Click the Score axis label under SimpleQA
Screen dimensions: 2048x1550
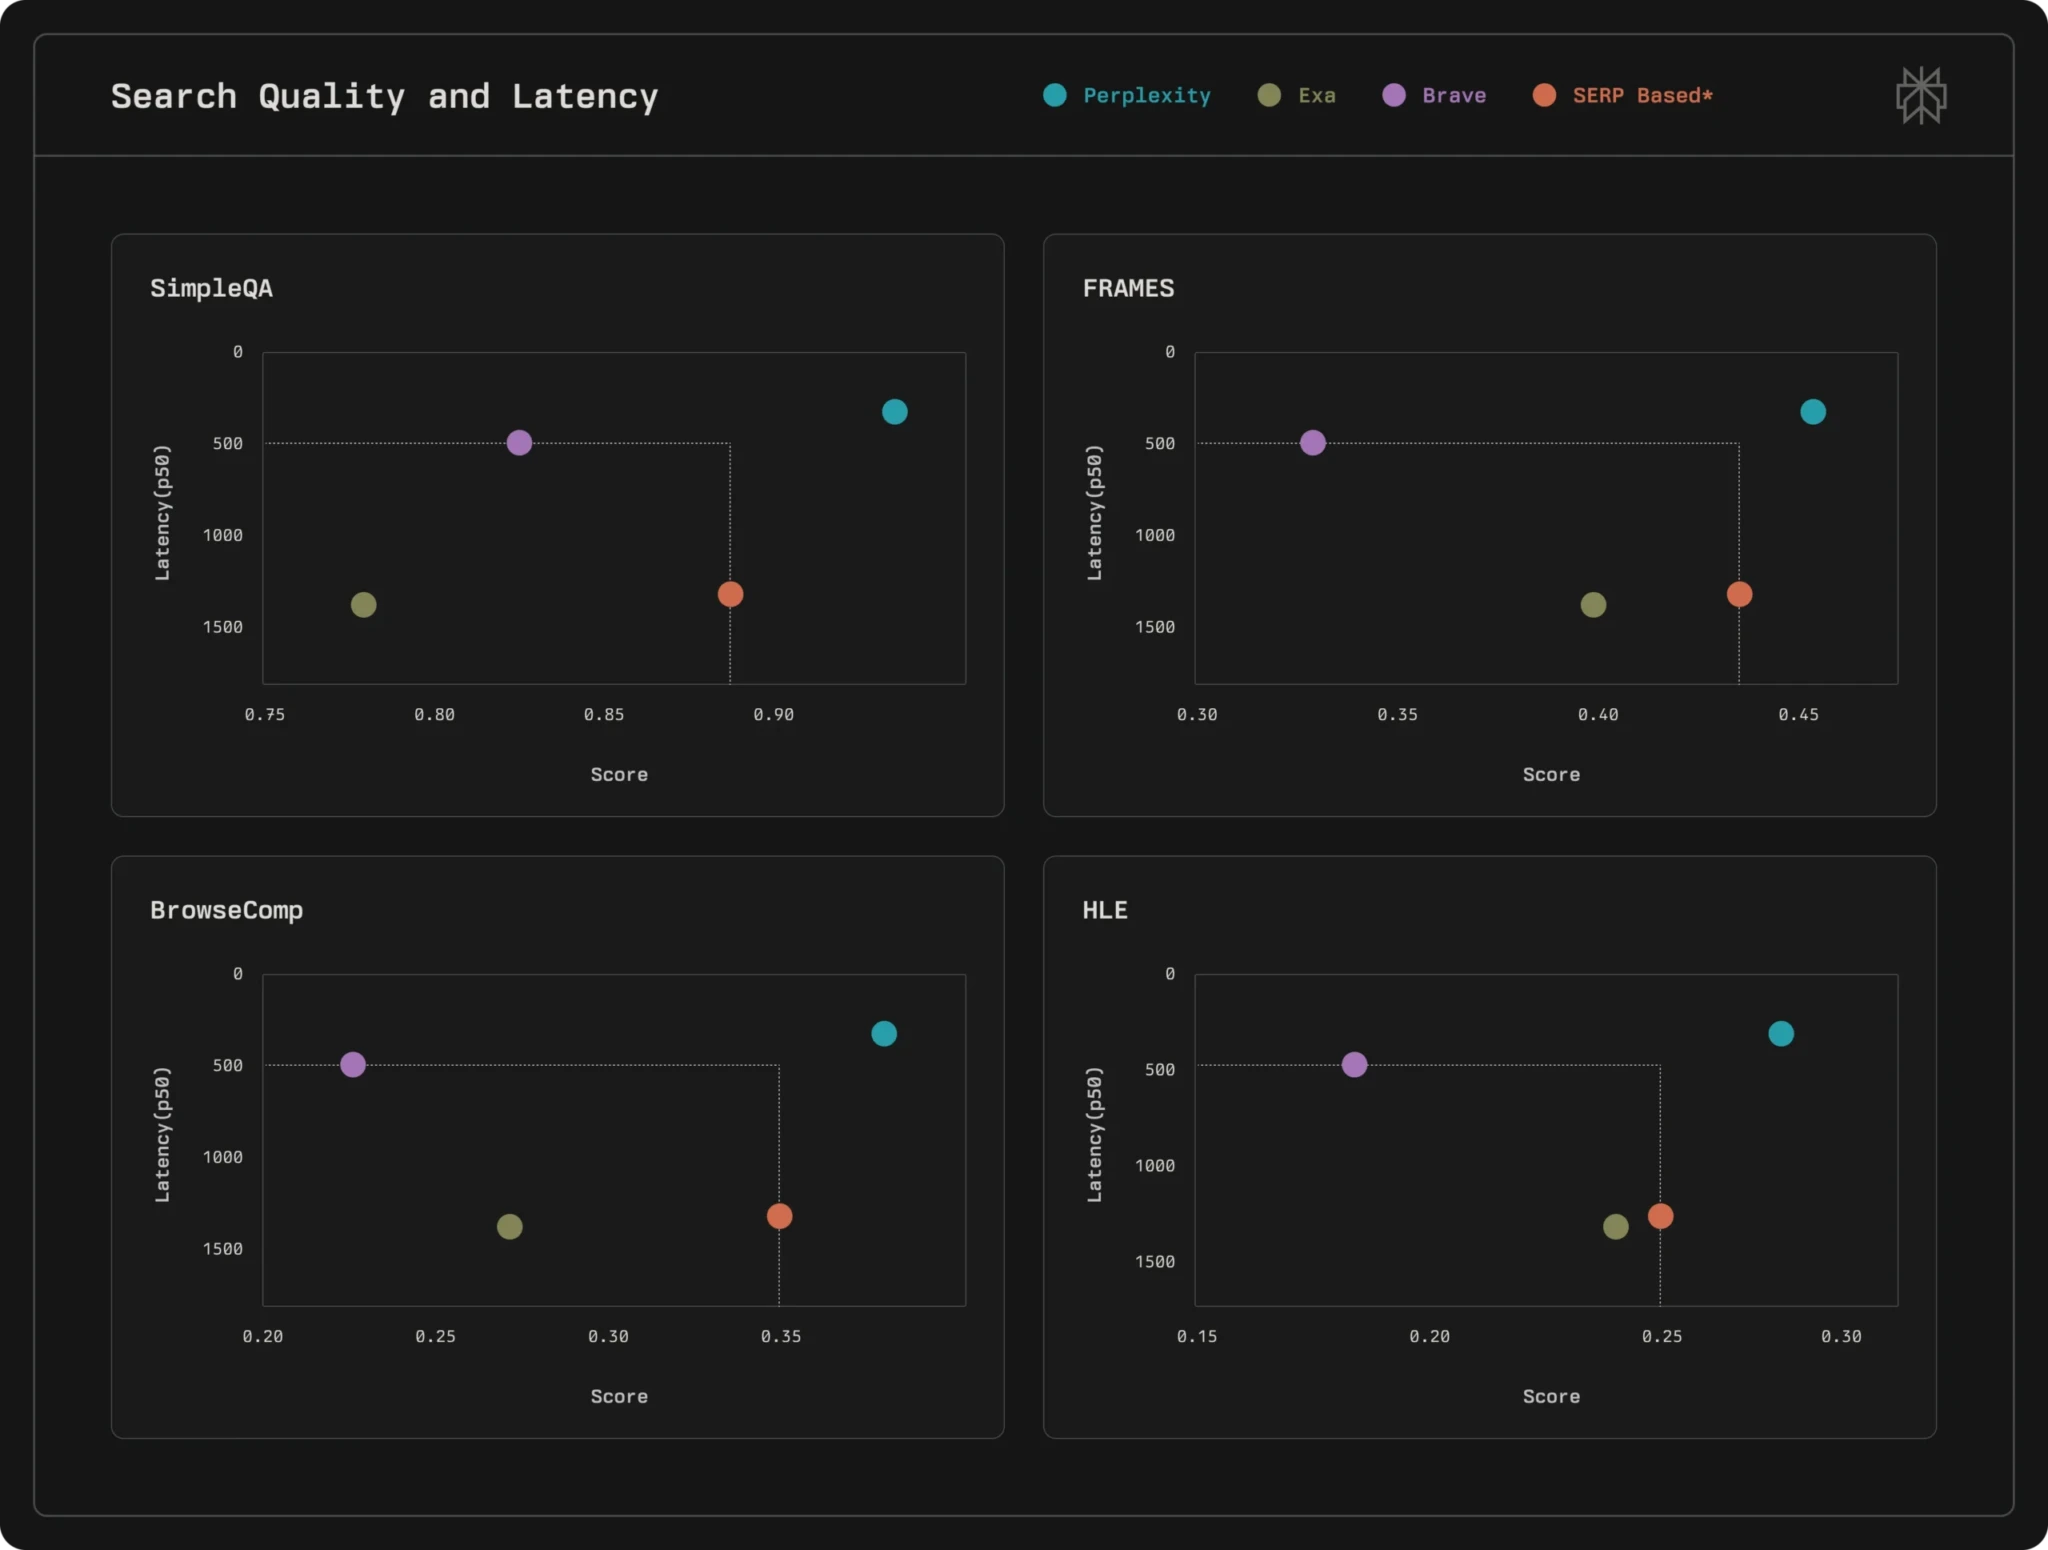pos(618,773)
